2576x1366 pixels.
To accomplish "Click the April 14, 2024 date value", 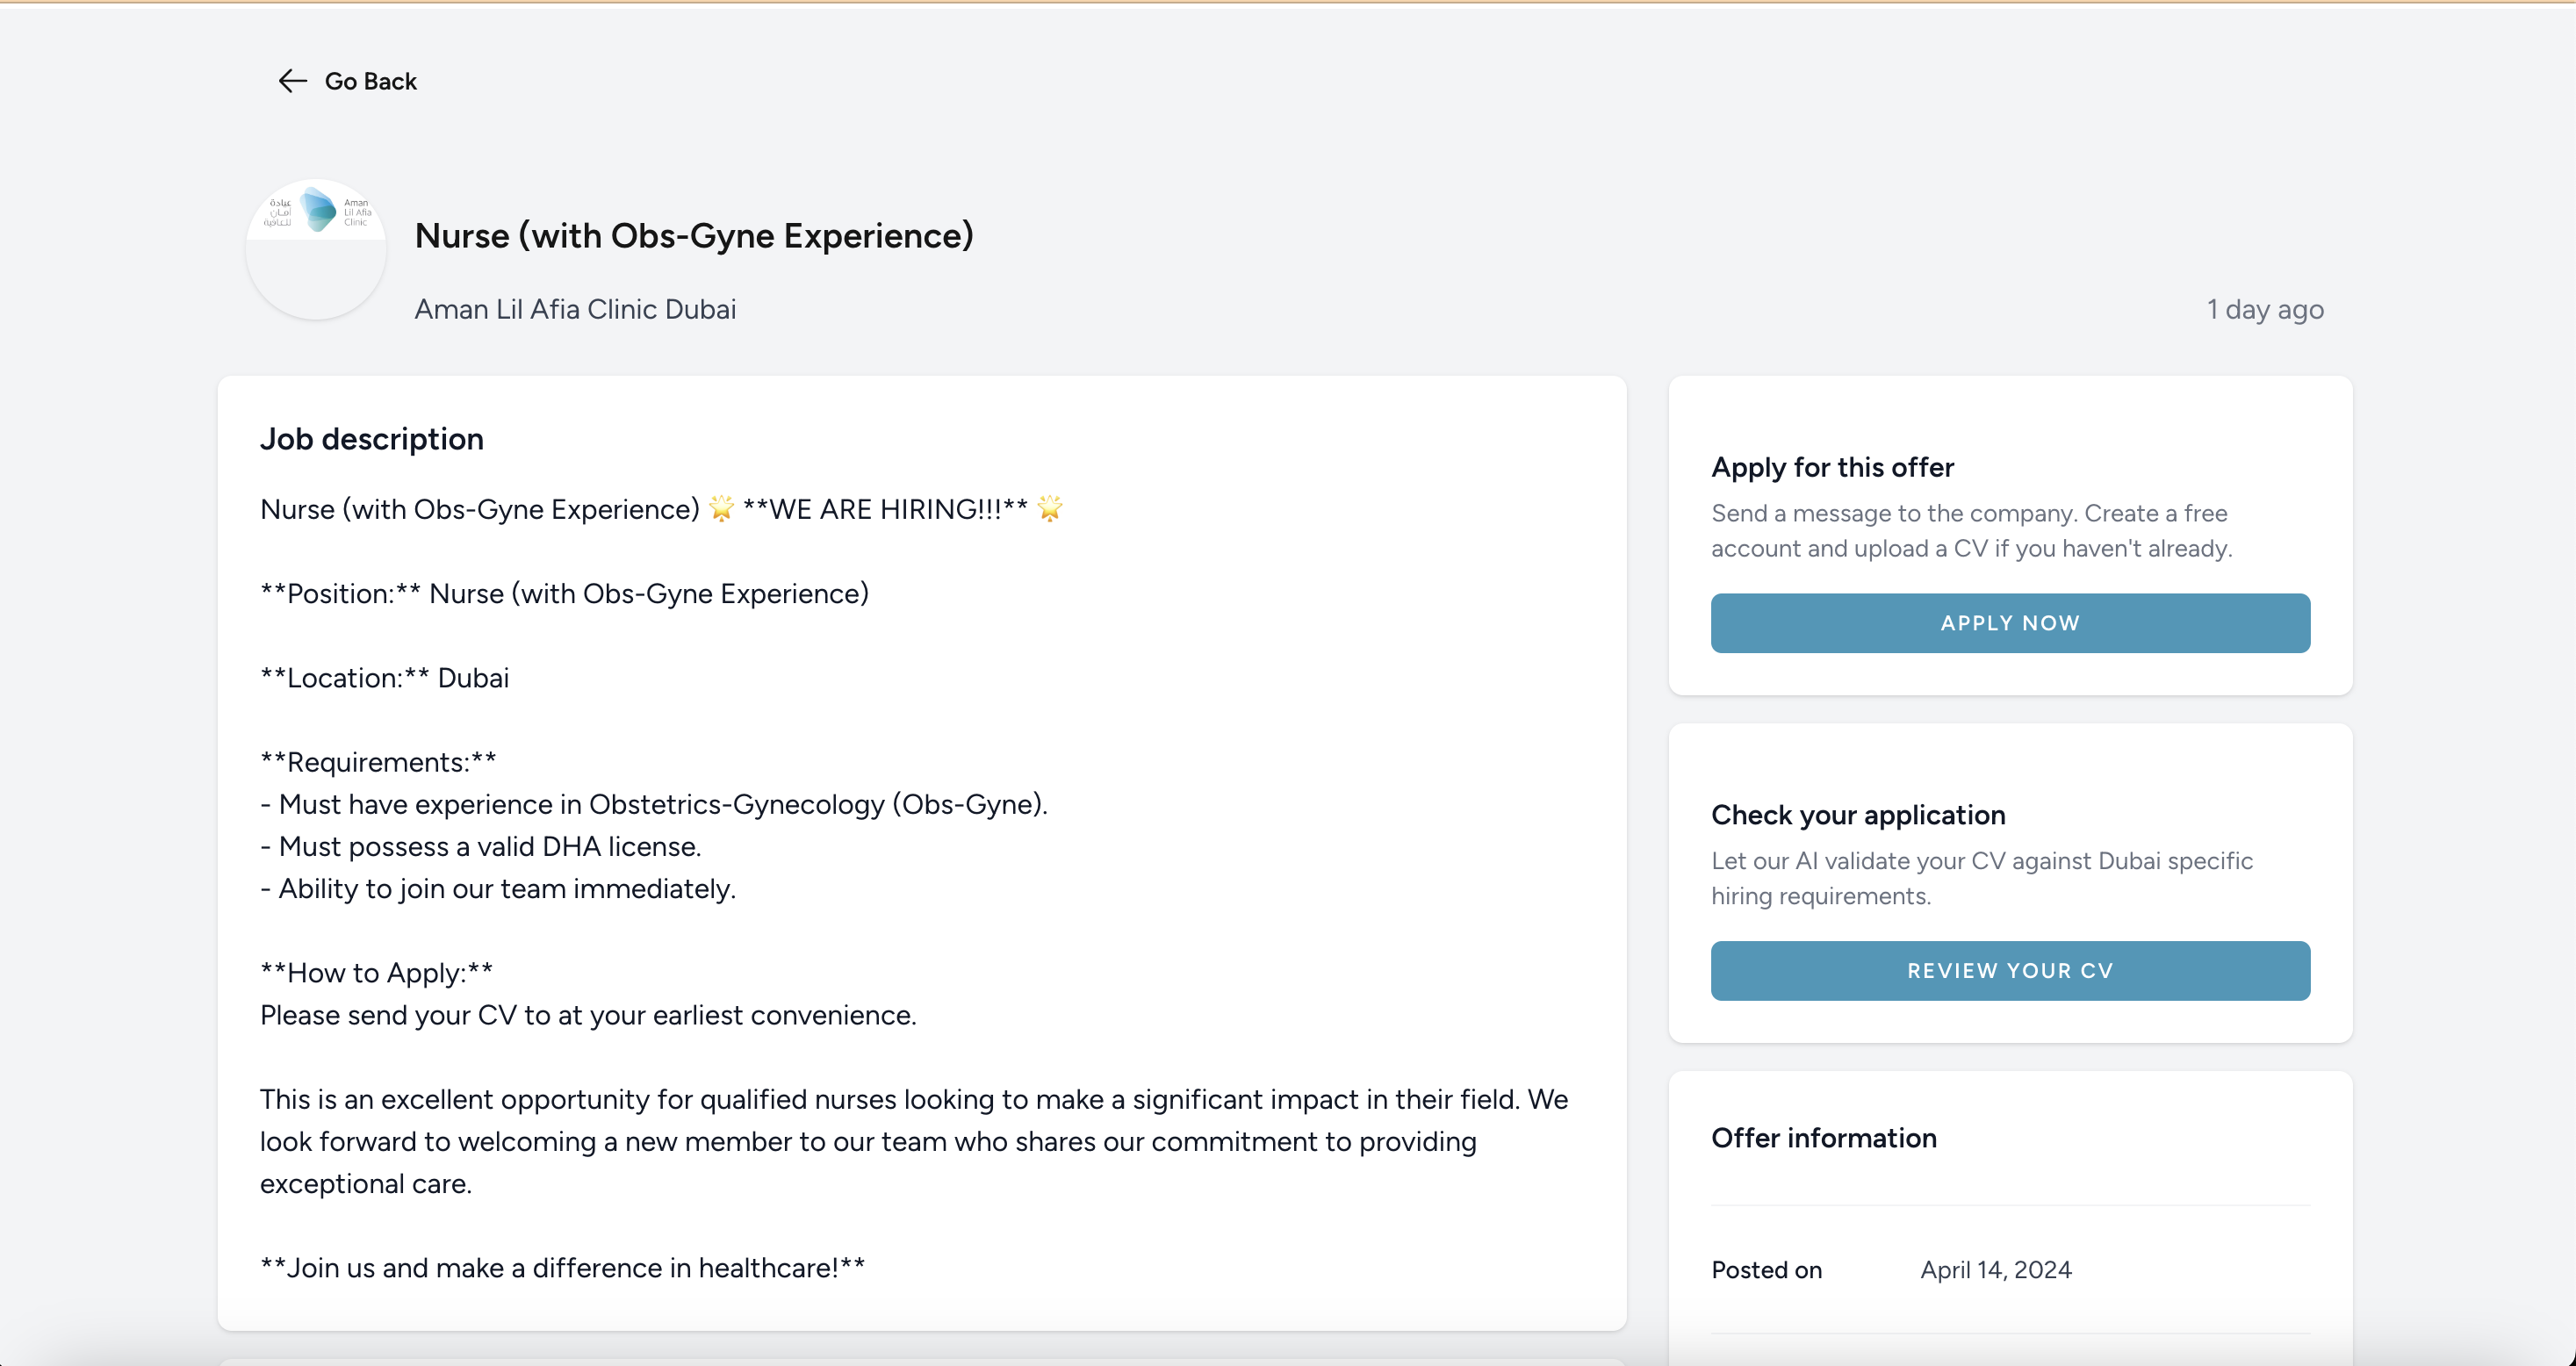I will [x=1995, y=1270].
